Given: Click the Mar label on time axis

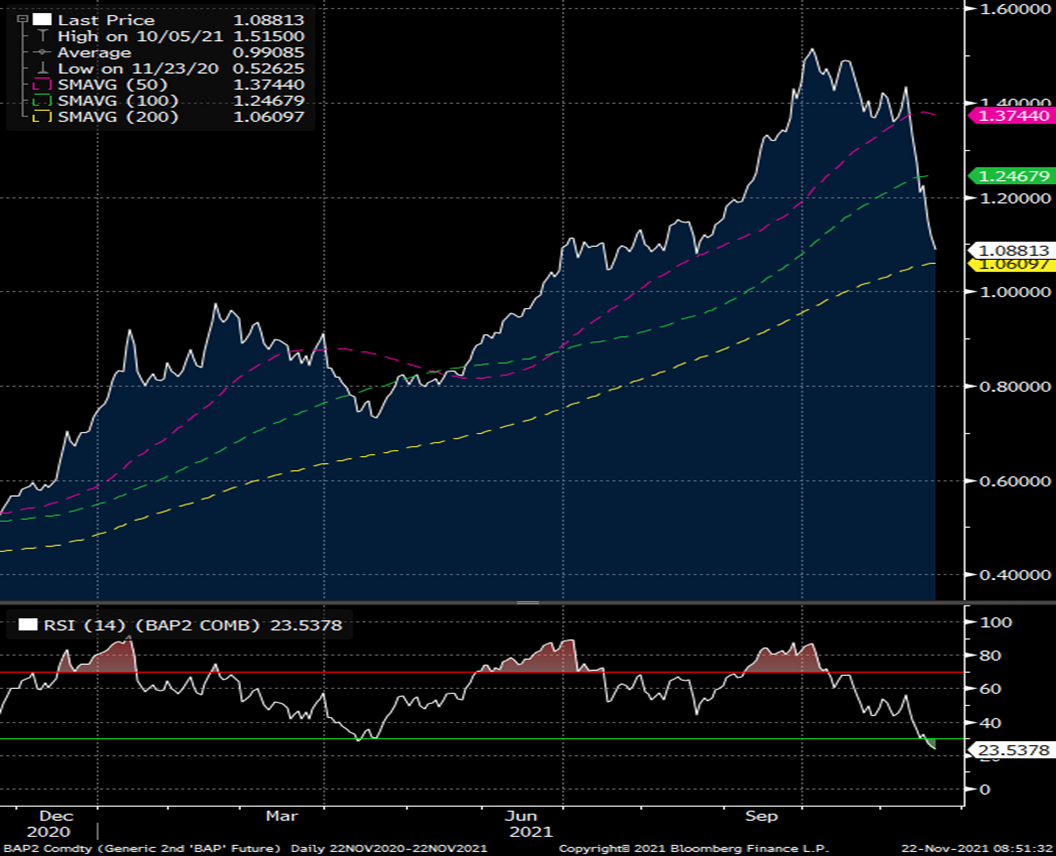Looking at the screenshot, I should (x=282, y=816).
